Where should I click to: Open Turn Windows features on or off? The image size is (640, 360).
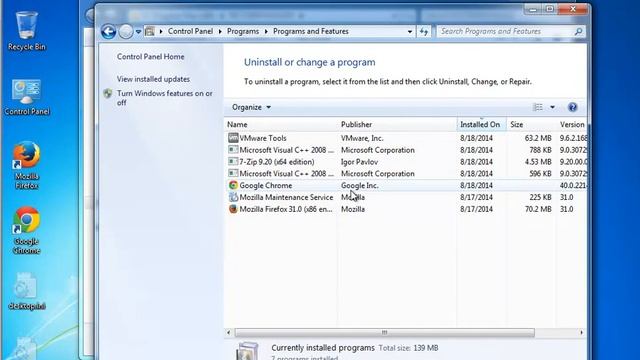coord(165,98)
